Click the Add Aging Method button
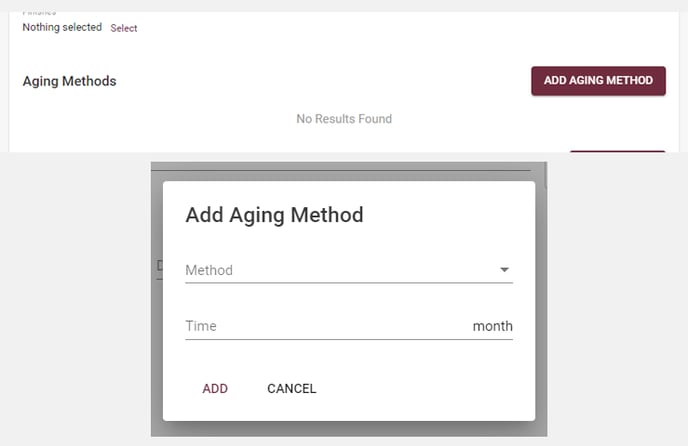The image size is (688, 446). click(598, 81)
